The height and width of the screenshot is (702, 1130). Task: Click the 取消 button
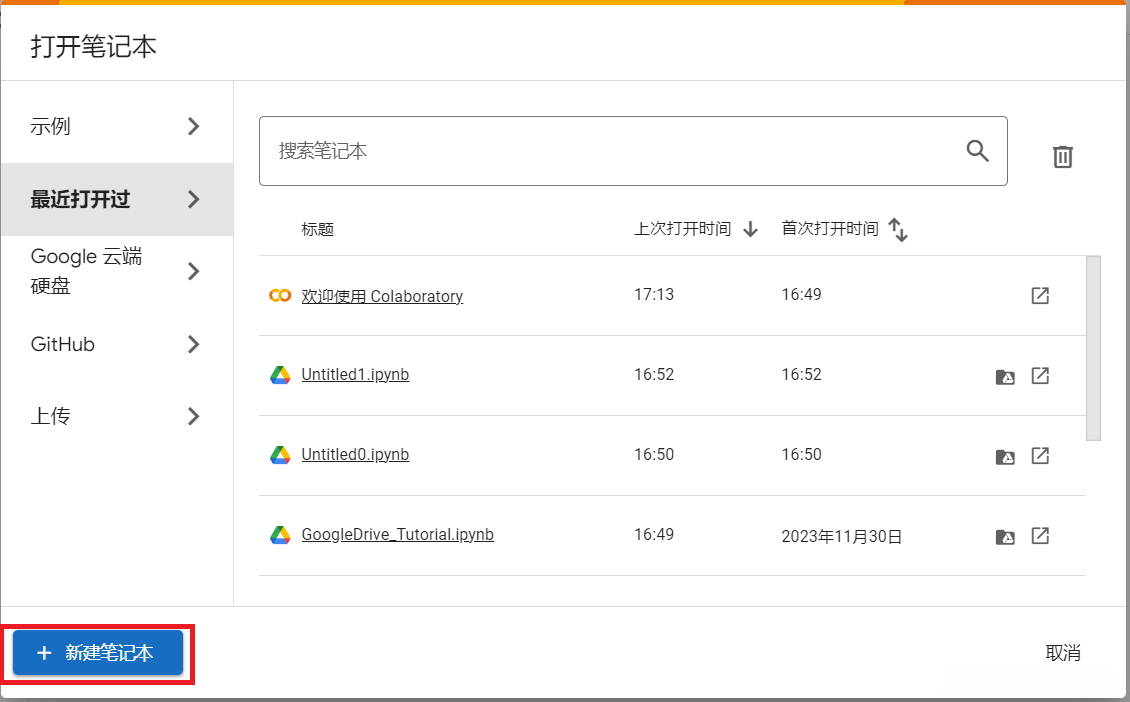[x=1062, y=653]
